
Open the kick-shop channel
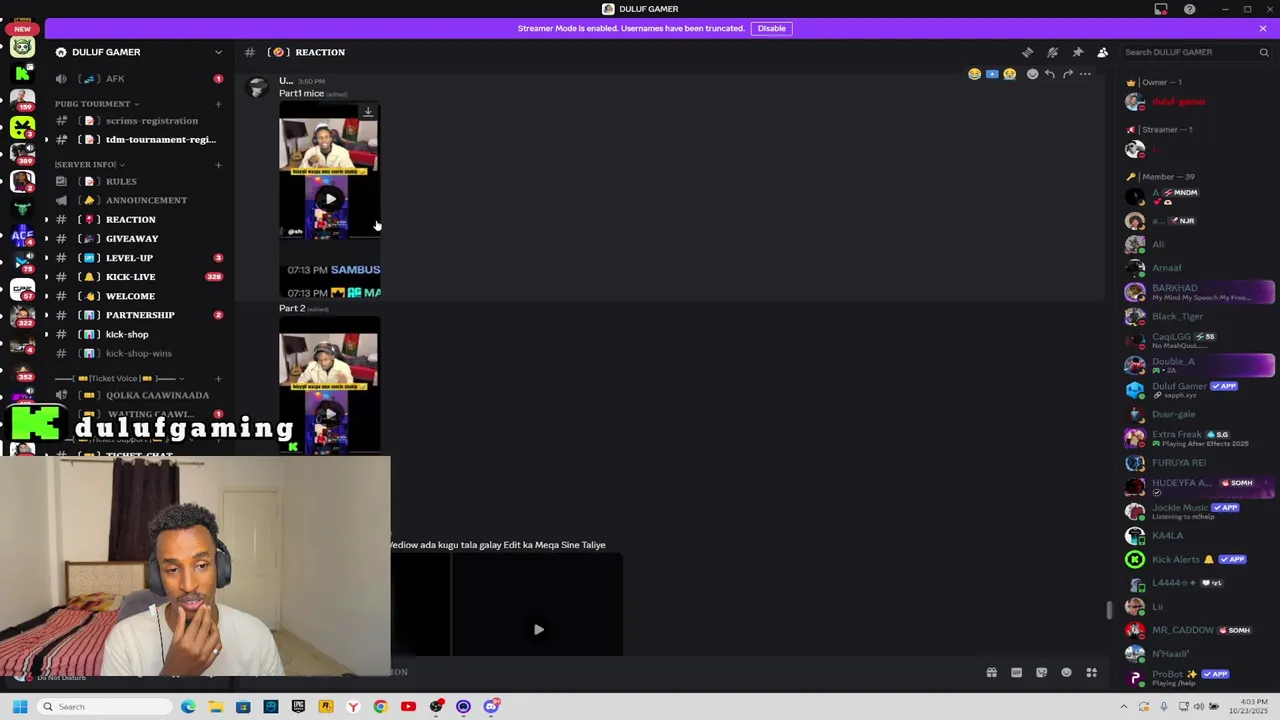click(x=140, y=334)
